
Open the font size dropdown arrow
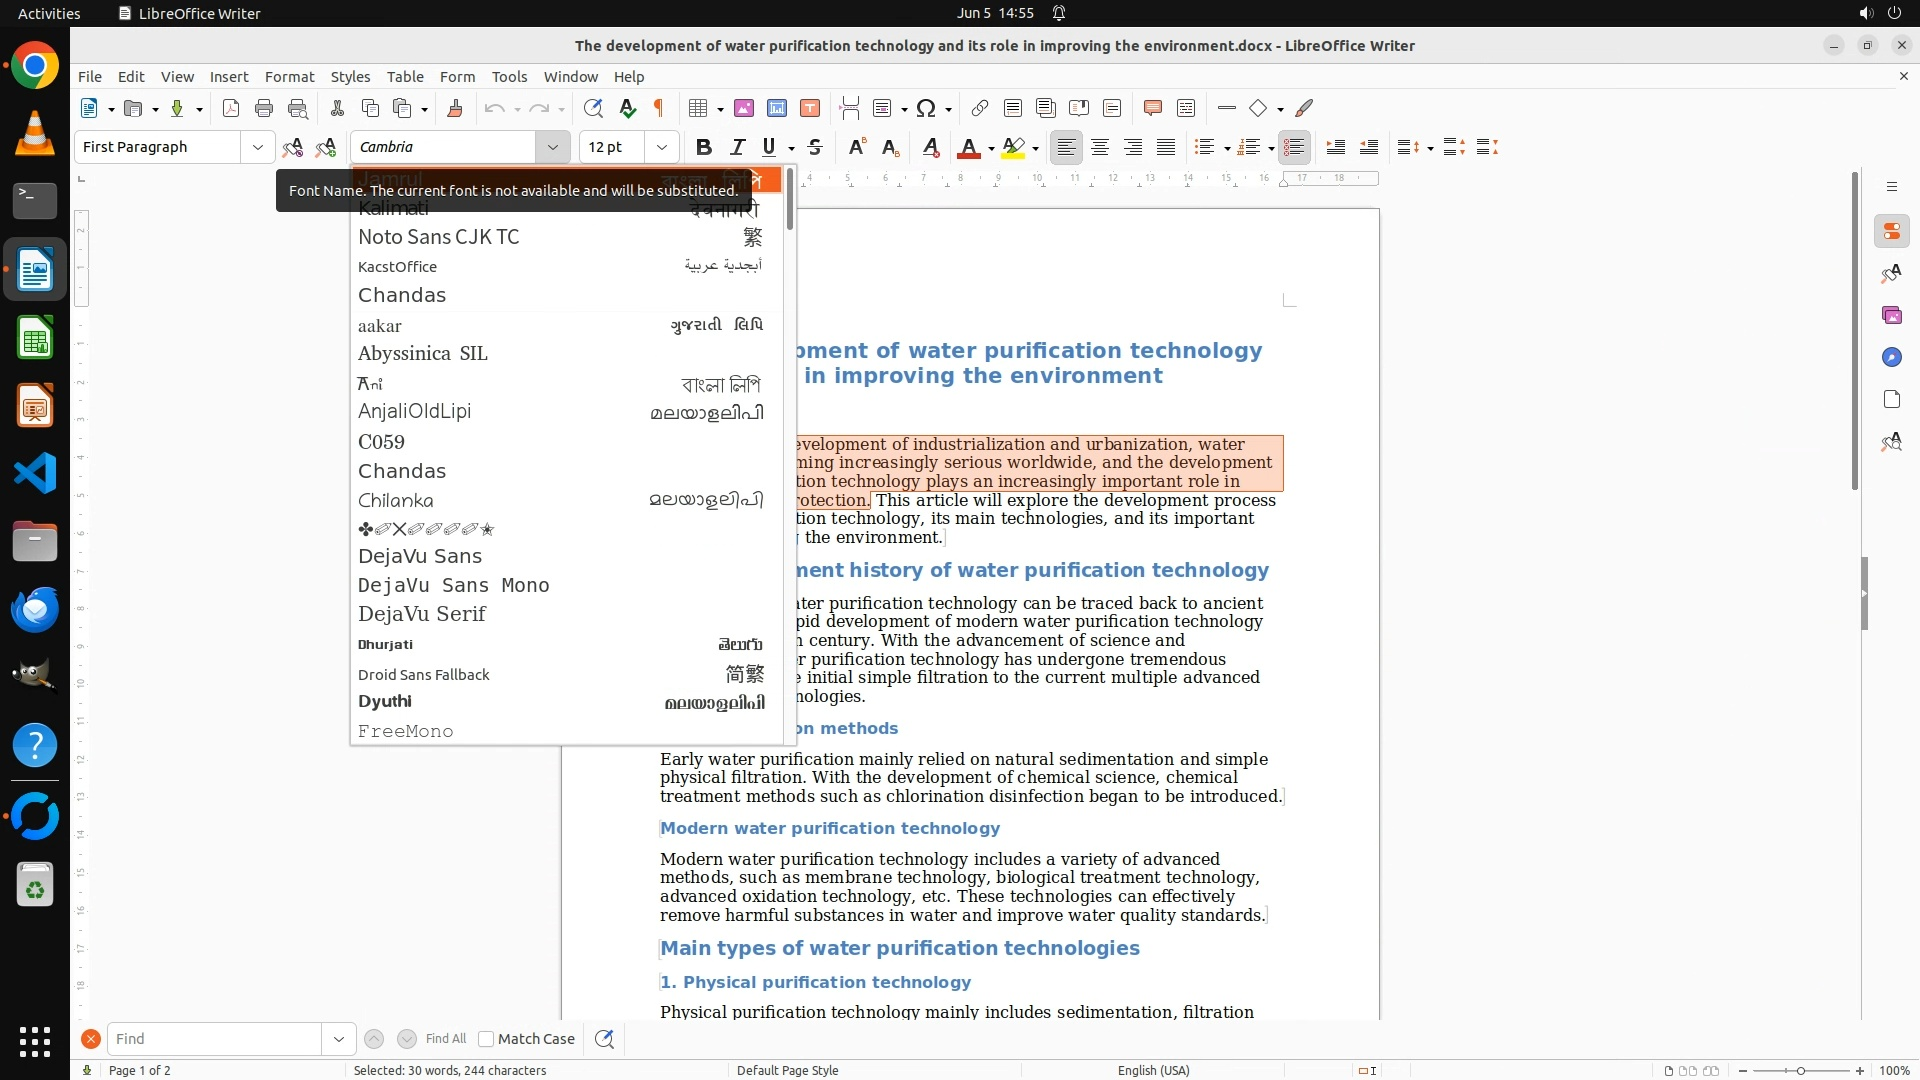tap(661, 147)
